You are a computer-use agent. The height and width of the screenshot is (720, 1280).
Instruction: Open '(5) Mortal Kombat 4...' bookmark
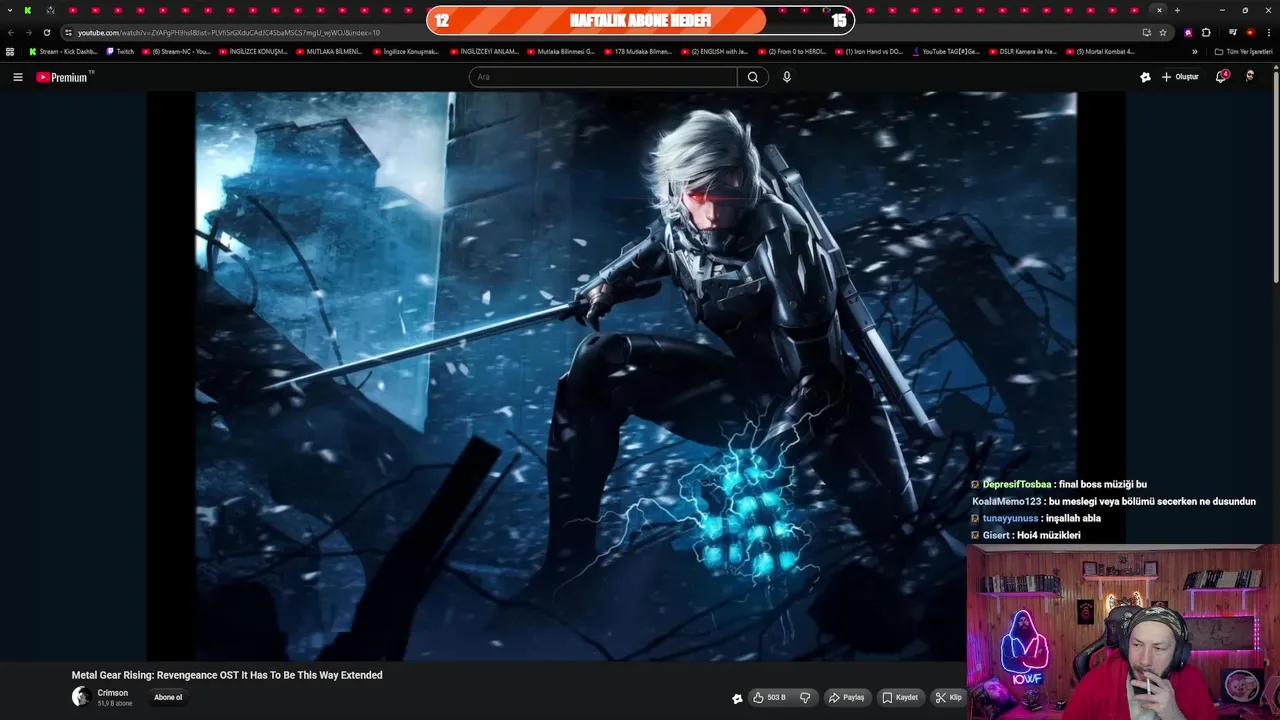point(1100,51)
